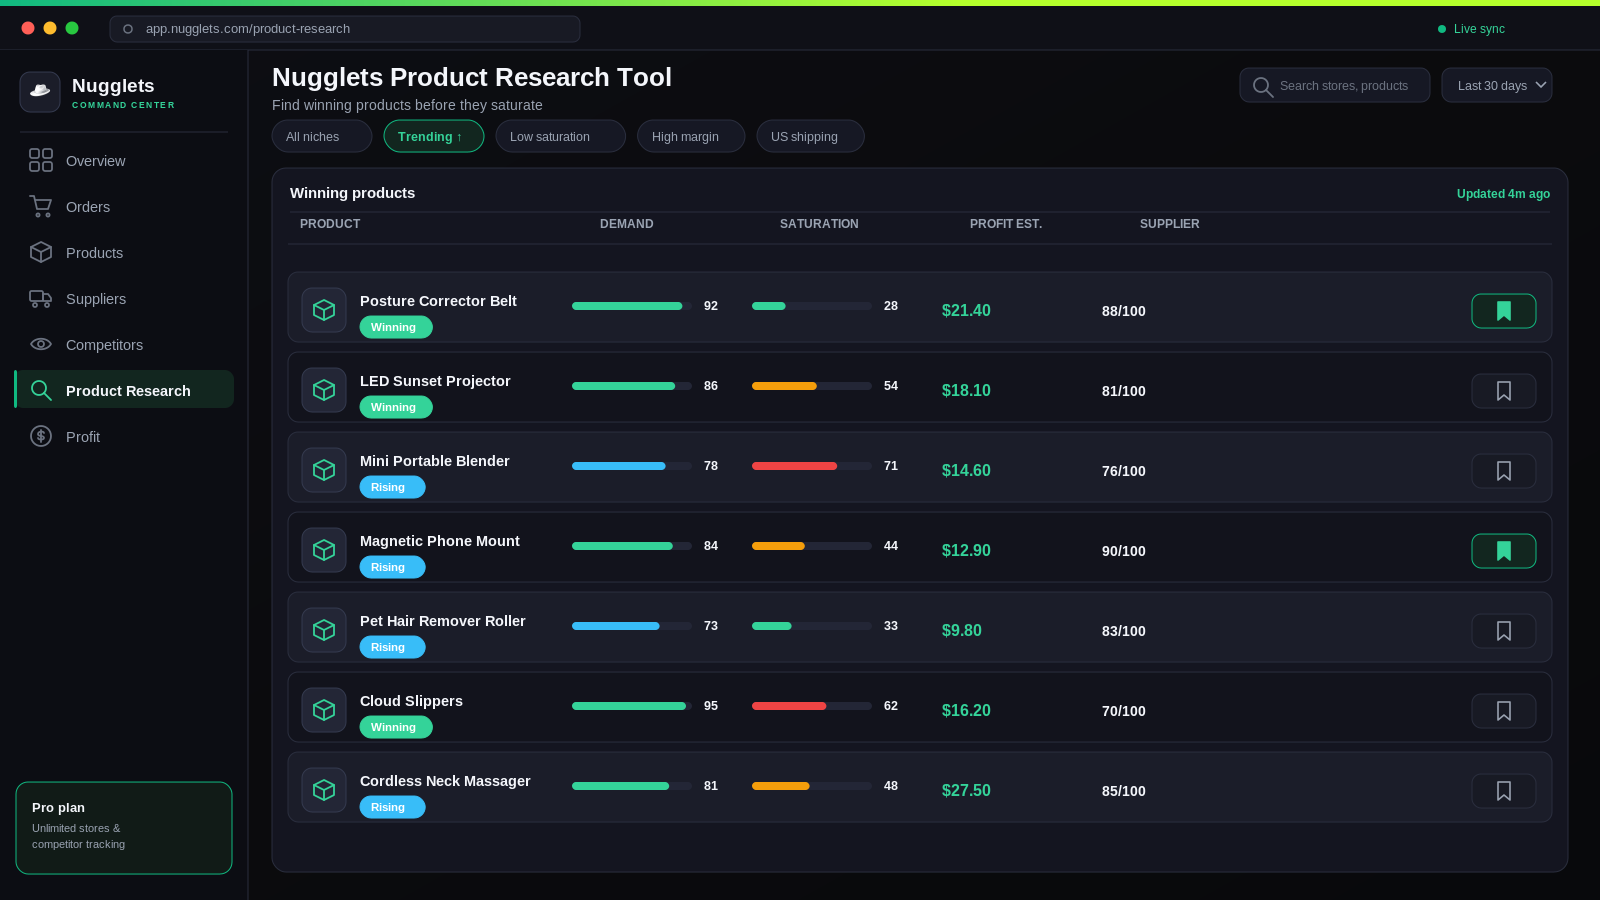The image size is (1600, 900).
Task: Go to Orders in sidebar
Action: [124, 207]
